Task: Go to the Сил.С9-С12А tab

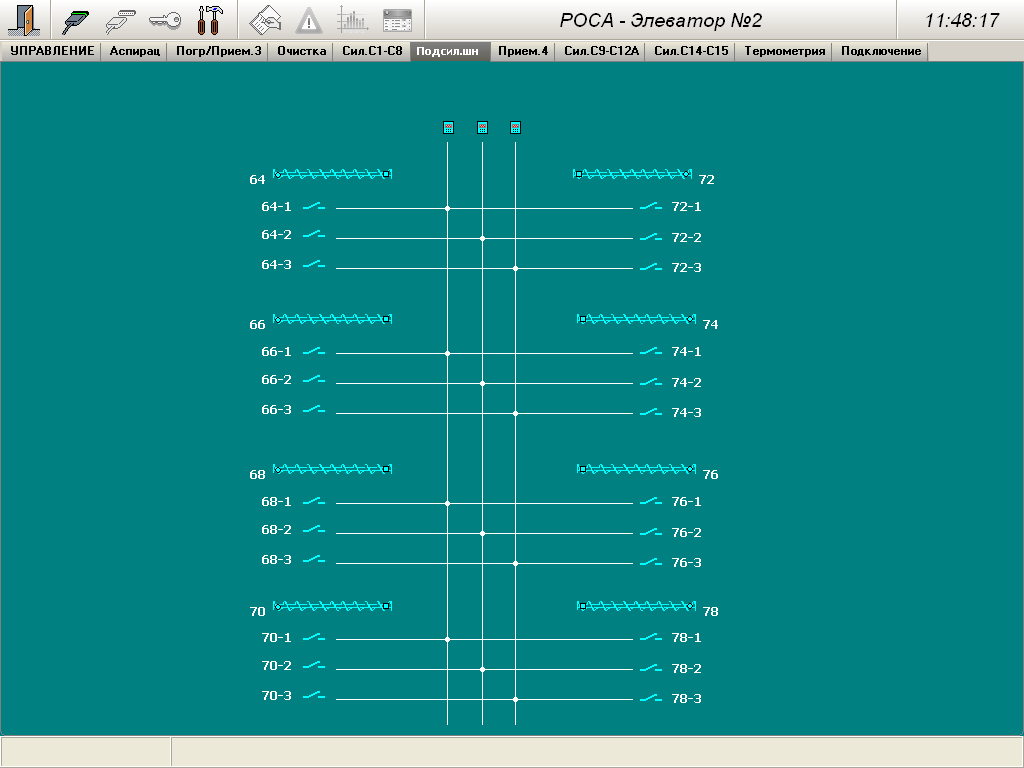Action: tap(601, 51)
